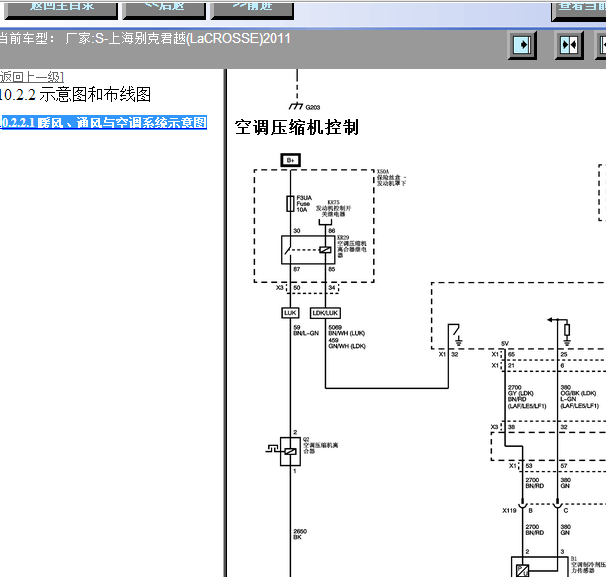Click the 返回主目录 button
Image resolution: width=606 pixels, height=577 pixels.
tap(61, 10)
